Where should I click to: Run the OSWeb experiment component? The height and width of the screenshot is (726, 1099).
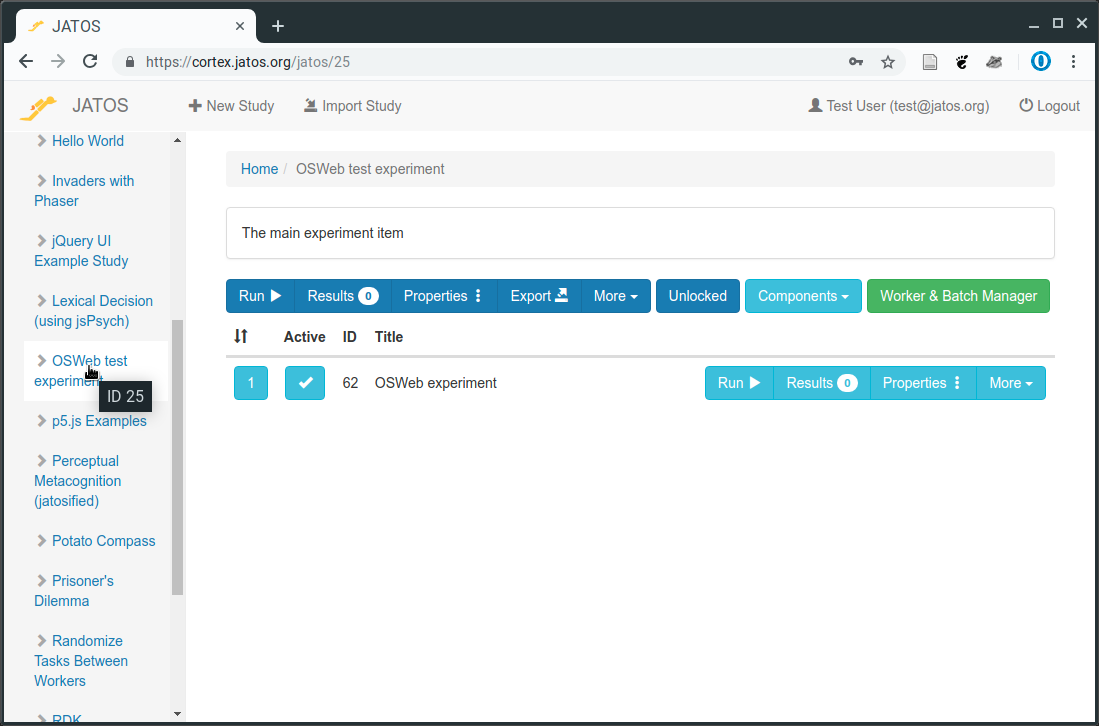(x=739, y=383)
